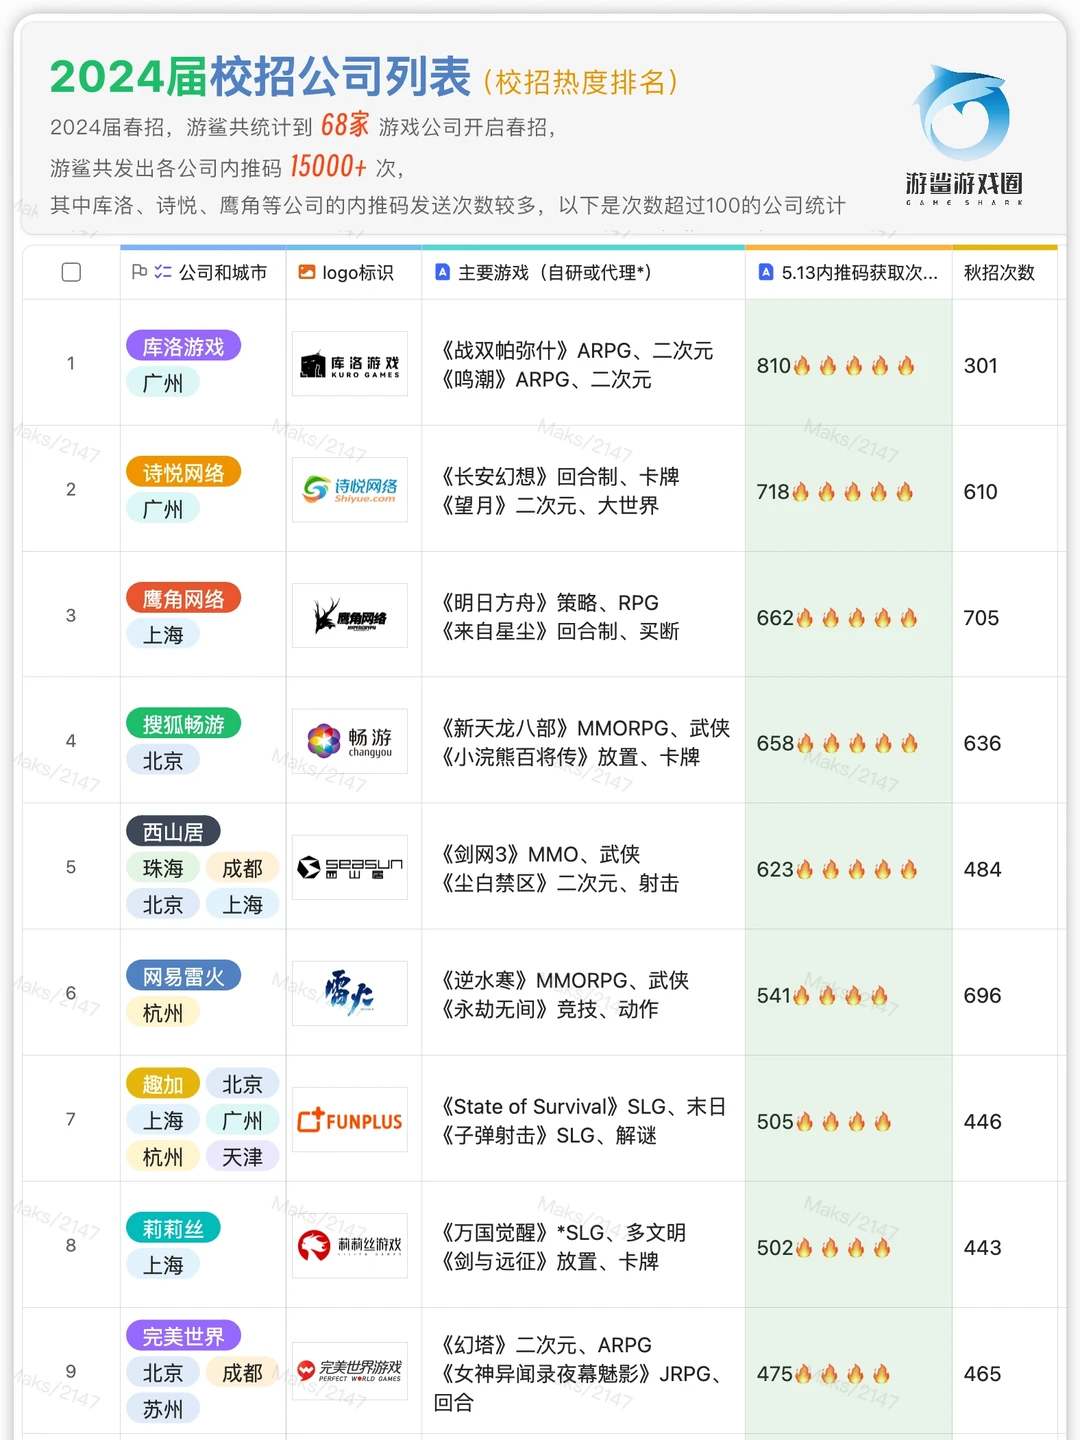Select the 《明日方舟》策略、RPG text
1080x1440 pixels.
pyautogui.click(x=550, y=602)
